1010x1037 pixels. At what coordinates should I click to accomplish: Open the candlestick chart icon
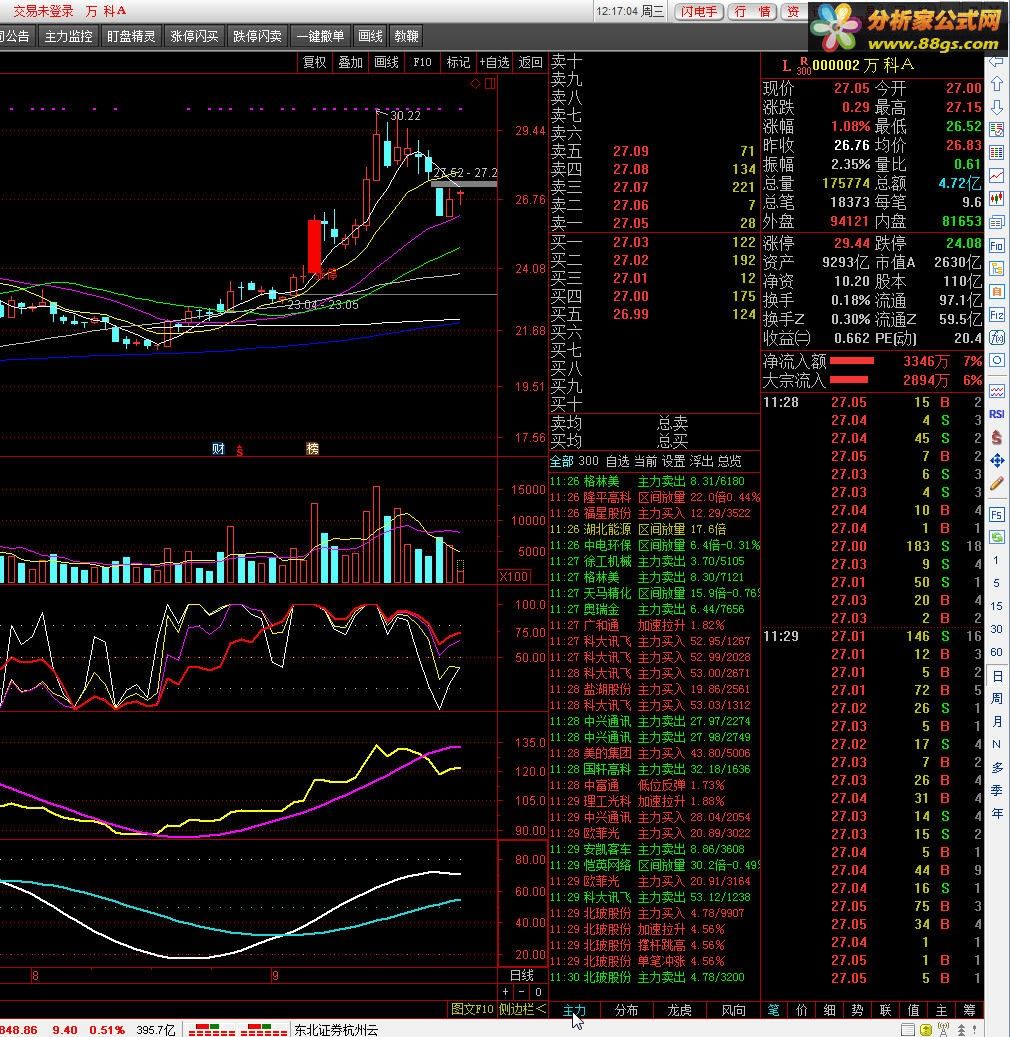click(996, 198)
